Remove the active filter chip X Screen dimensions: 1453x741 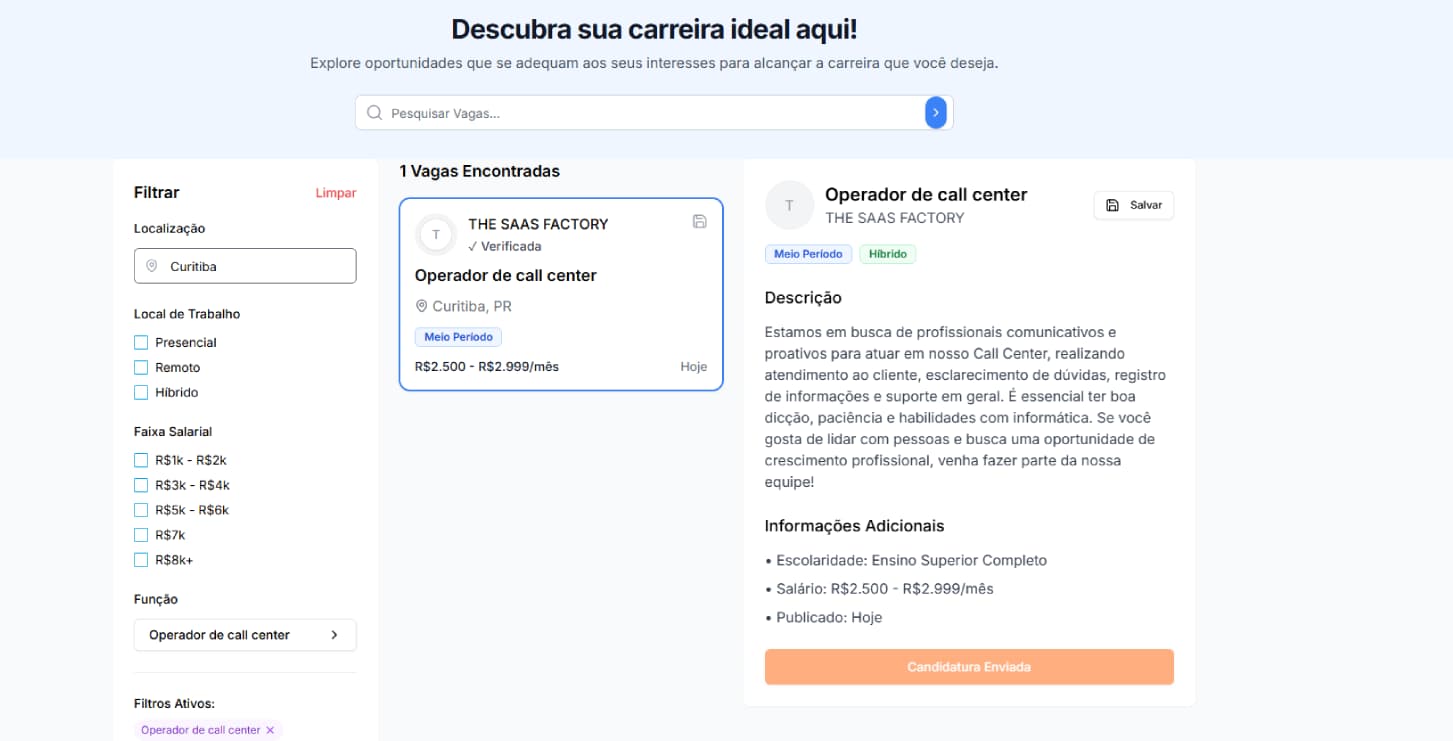tap(270, 730)
